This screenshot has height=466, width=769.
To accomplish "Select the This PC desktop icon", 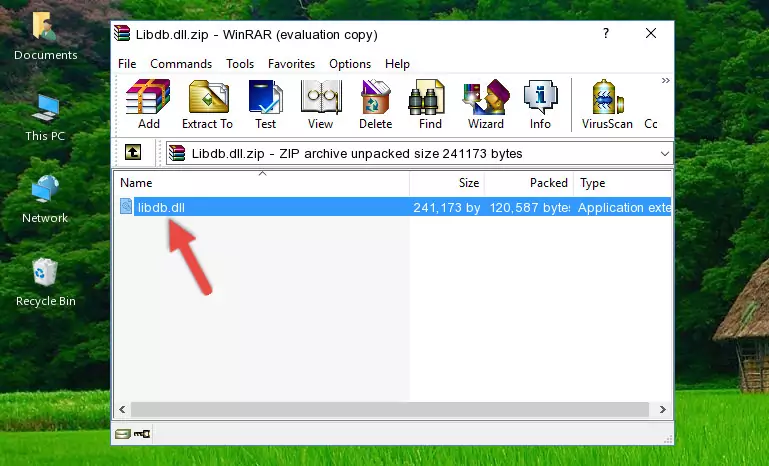I will [45, 118].
